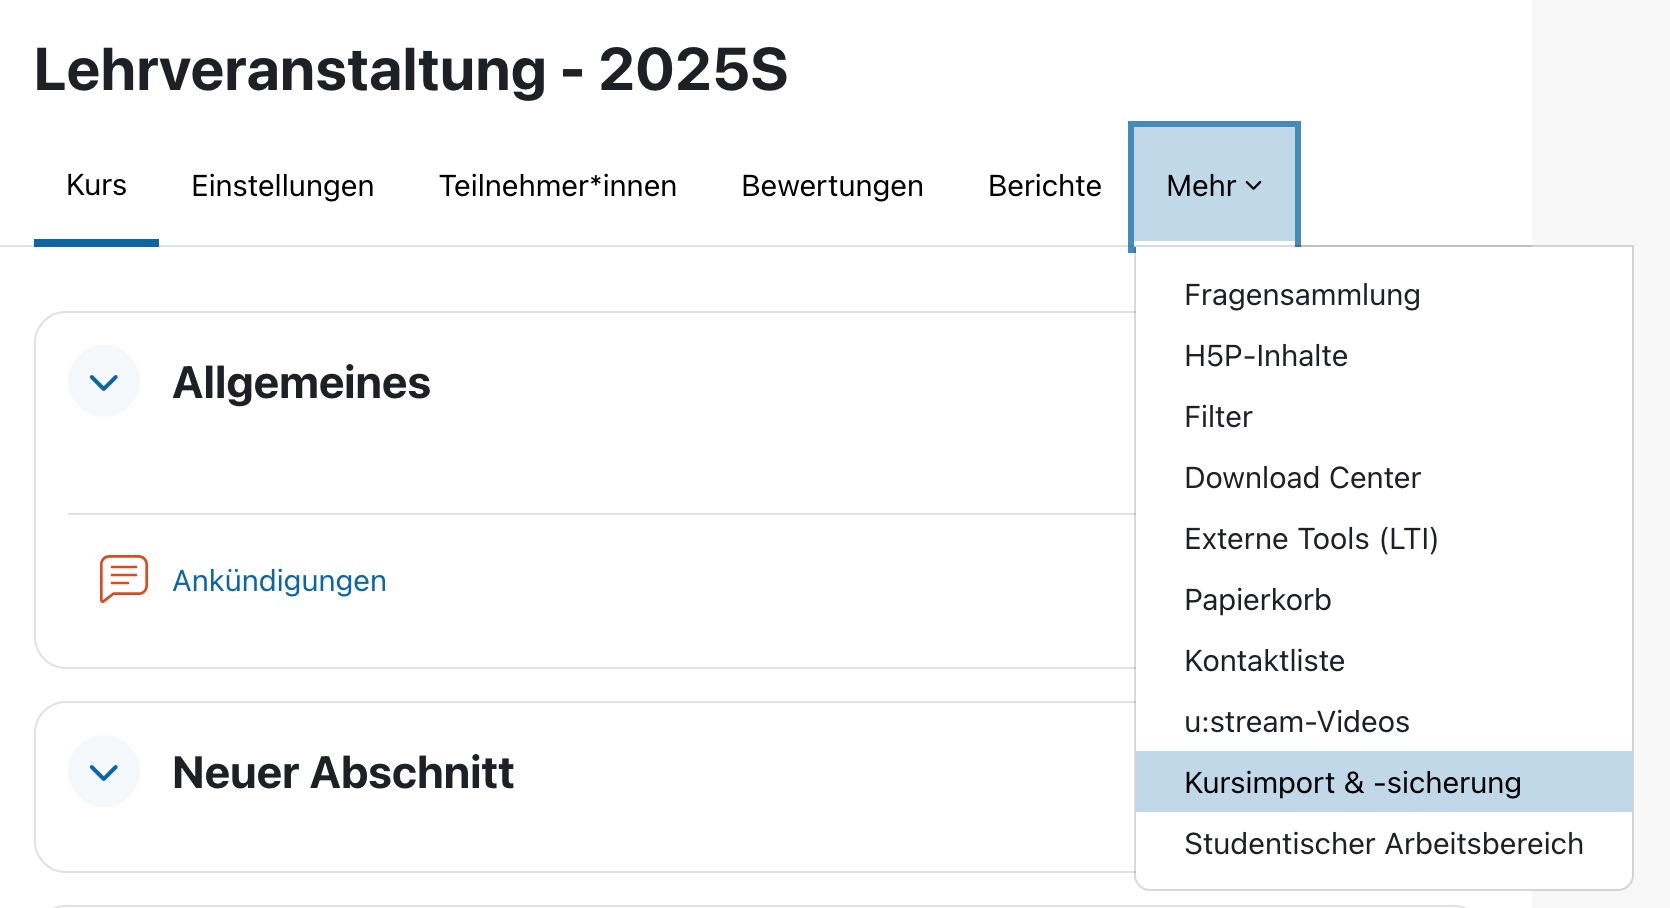Collapse the Neuer Abschnitt section chevron
Image resolution: width=1670 pixels, height=908 pixels.
[104, 771]
